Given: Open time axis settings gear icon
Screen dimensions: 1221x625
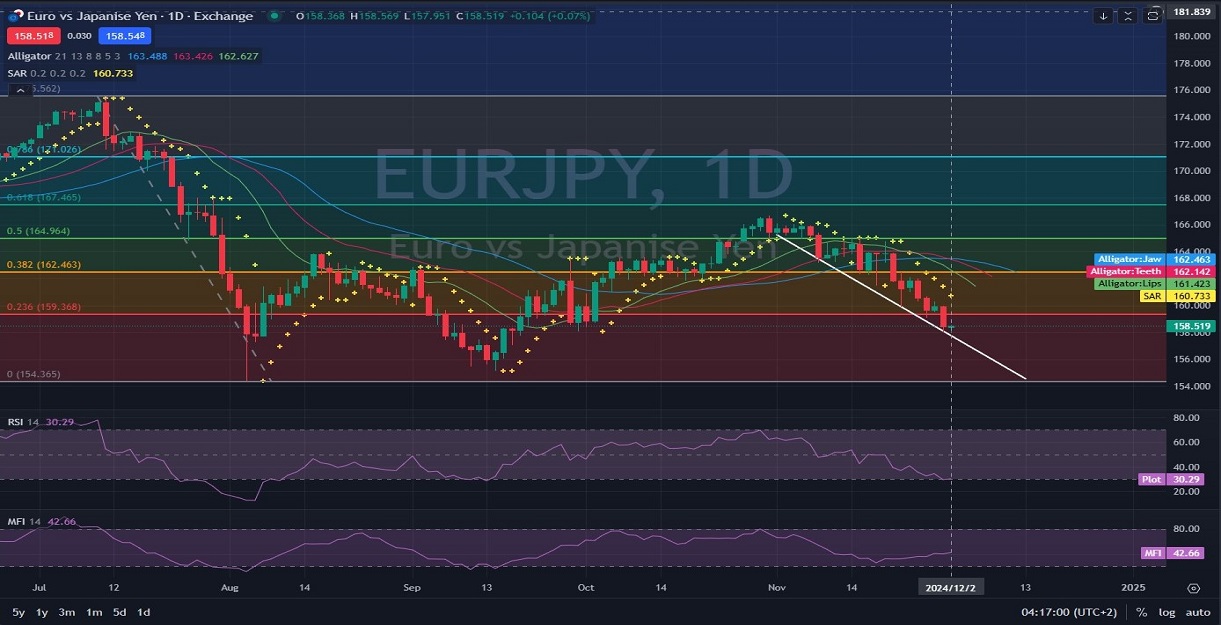Looking at the screenshot, I should click(x=1193, y=588).
